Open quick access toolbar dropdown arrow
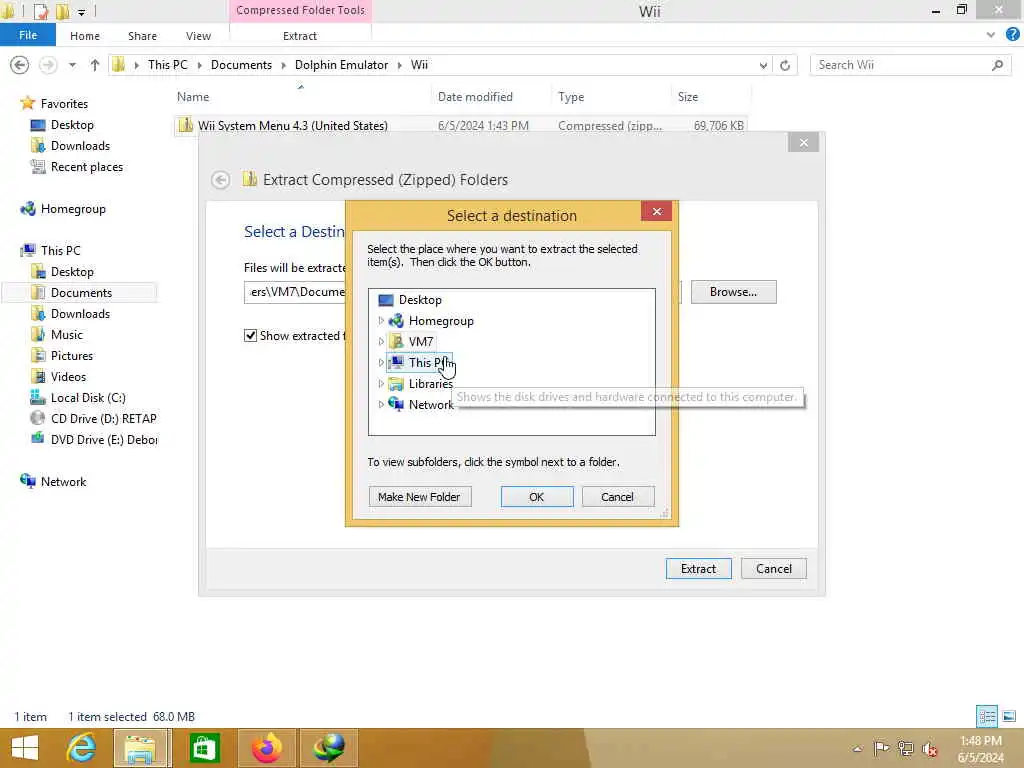The image size is (1024, 768). coord(81,12)
